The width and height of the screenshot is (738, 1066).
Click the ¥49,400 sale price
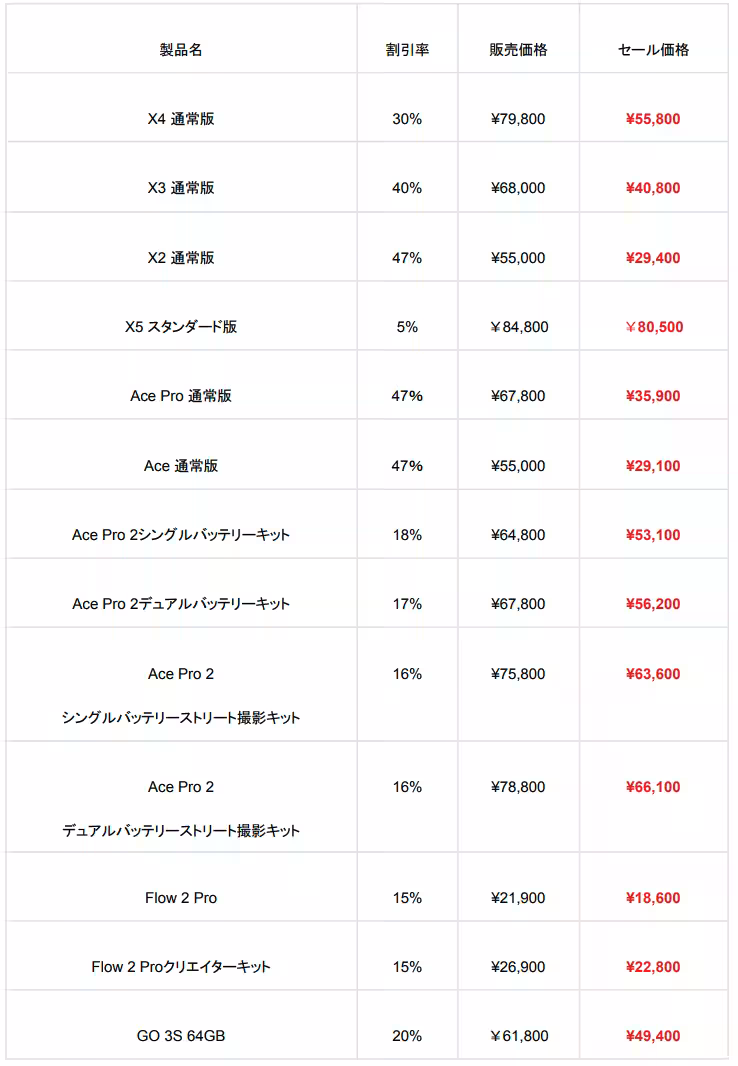[x=653, y=1036]
